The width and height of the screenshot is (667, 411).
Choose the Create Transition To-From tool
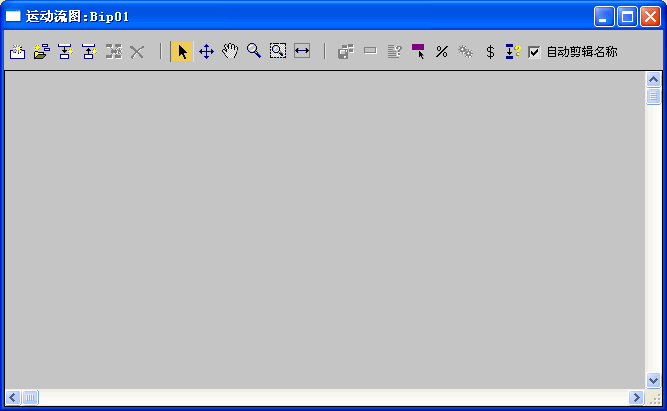click(x=89, y=51)
